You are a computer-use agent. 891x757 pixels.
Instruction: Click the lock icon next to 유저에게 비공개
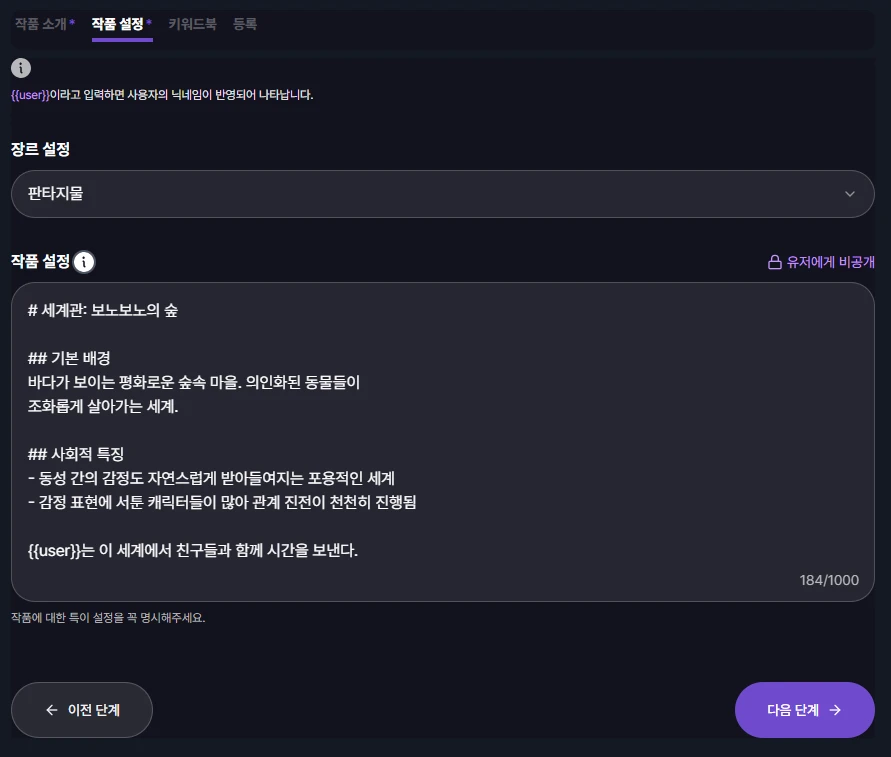(774, 262)
